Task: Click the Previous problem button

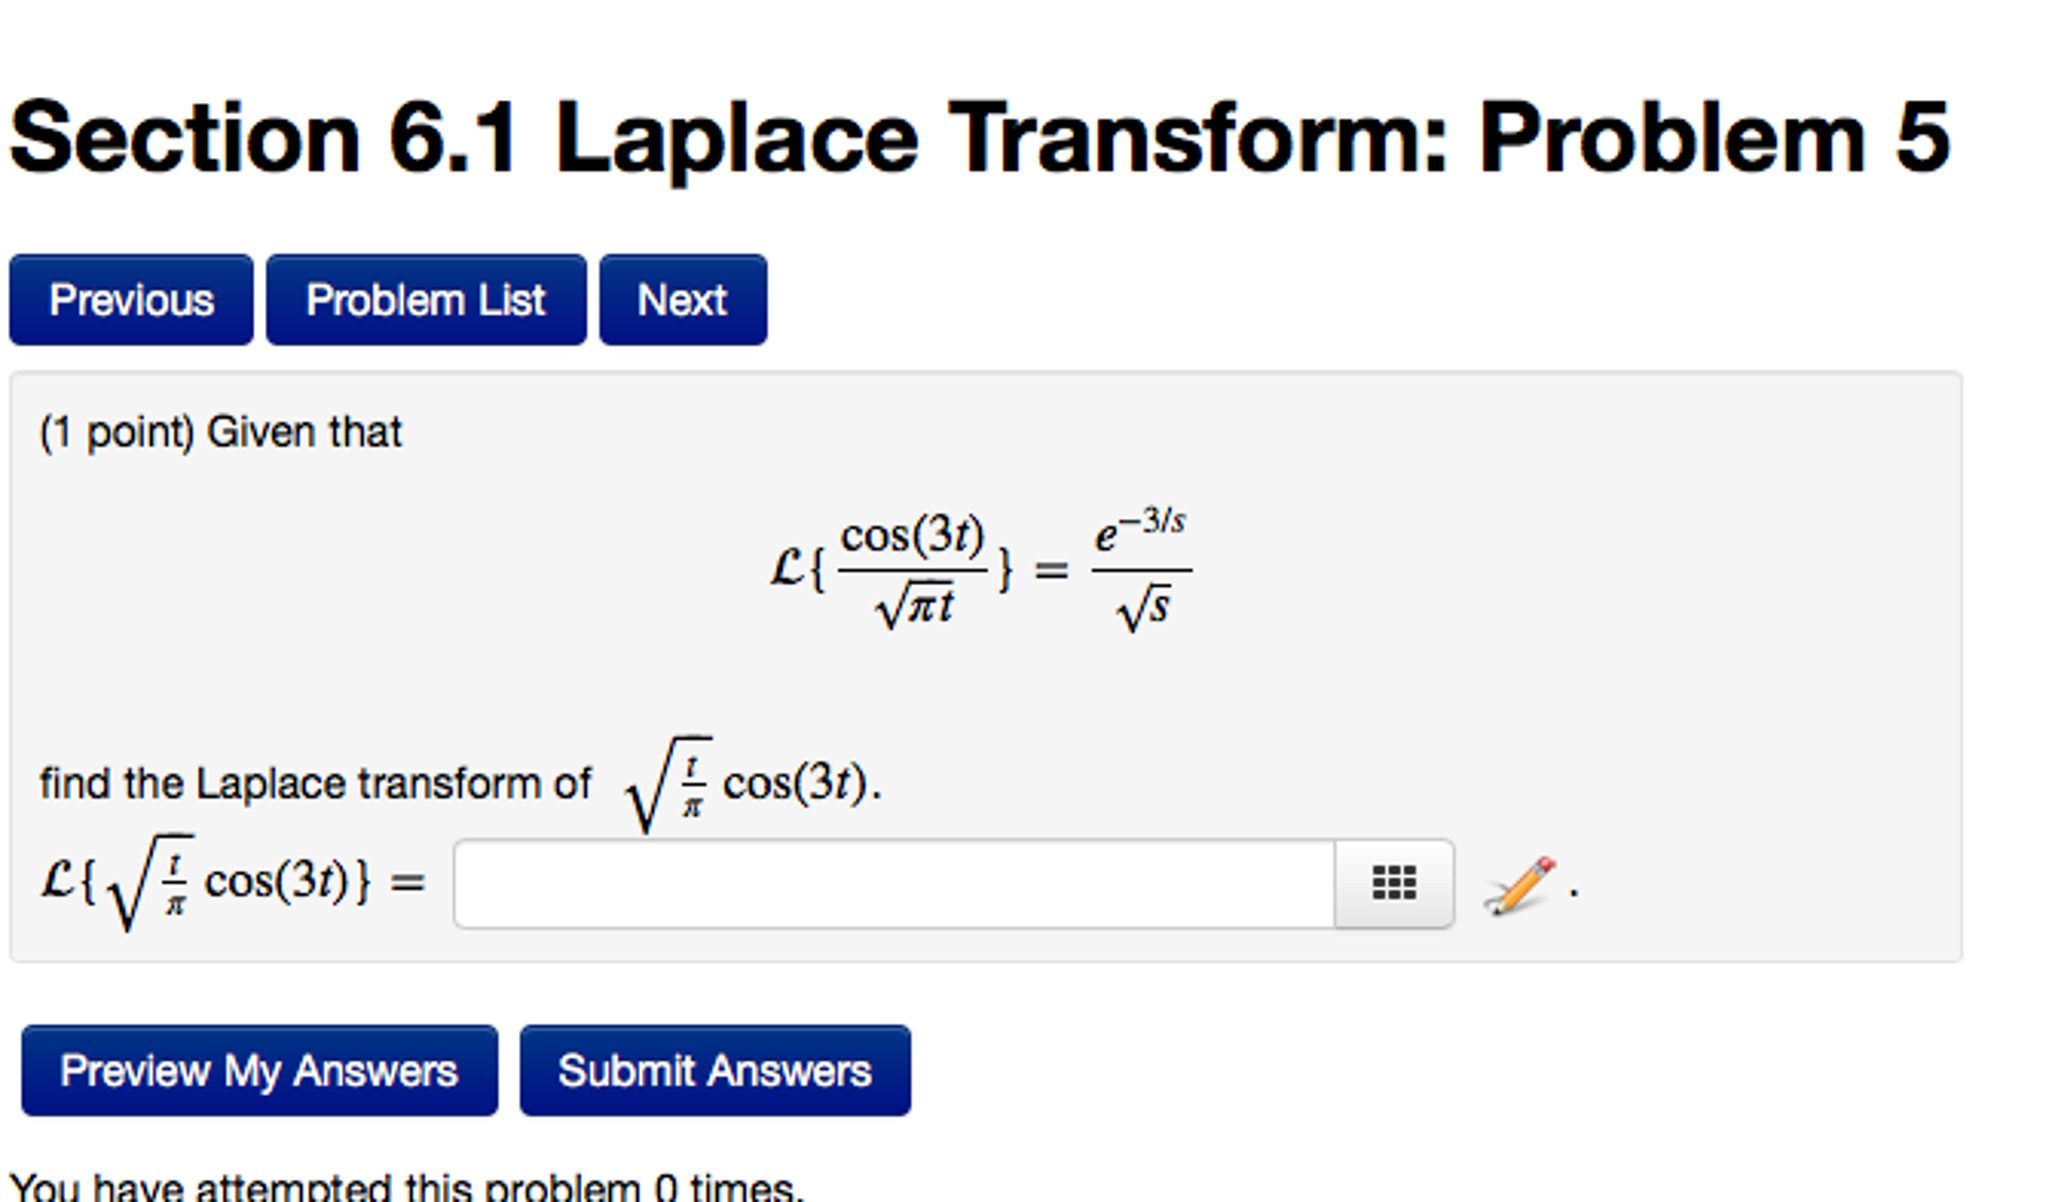Action: click(130, 299)
